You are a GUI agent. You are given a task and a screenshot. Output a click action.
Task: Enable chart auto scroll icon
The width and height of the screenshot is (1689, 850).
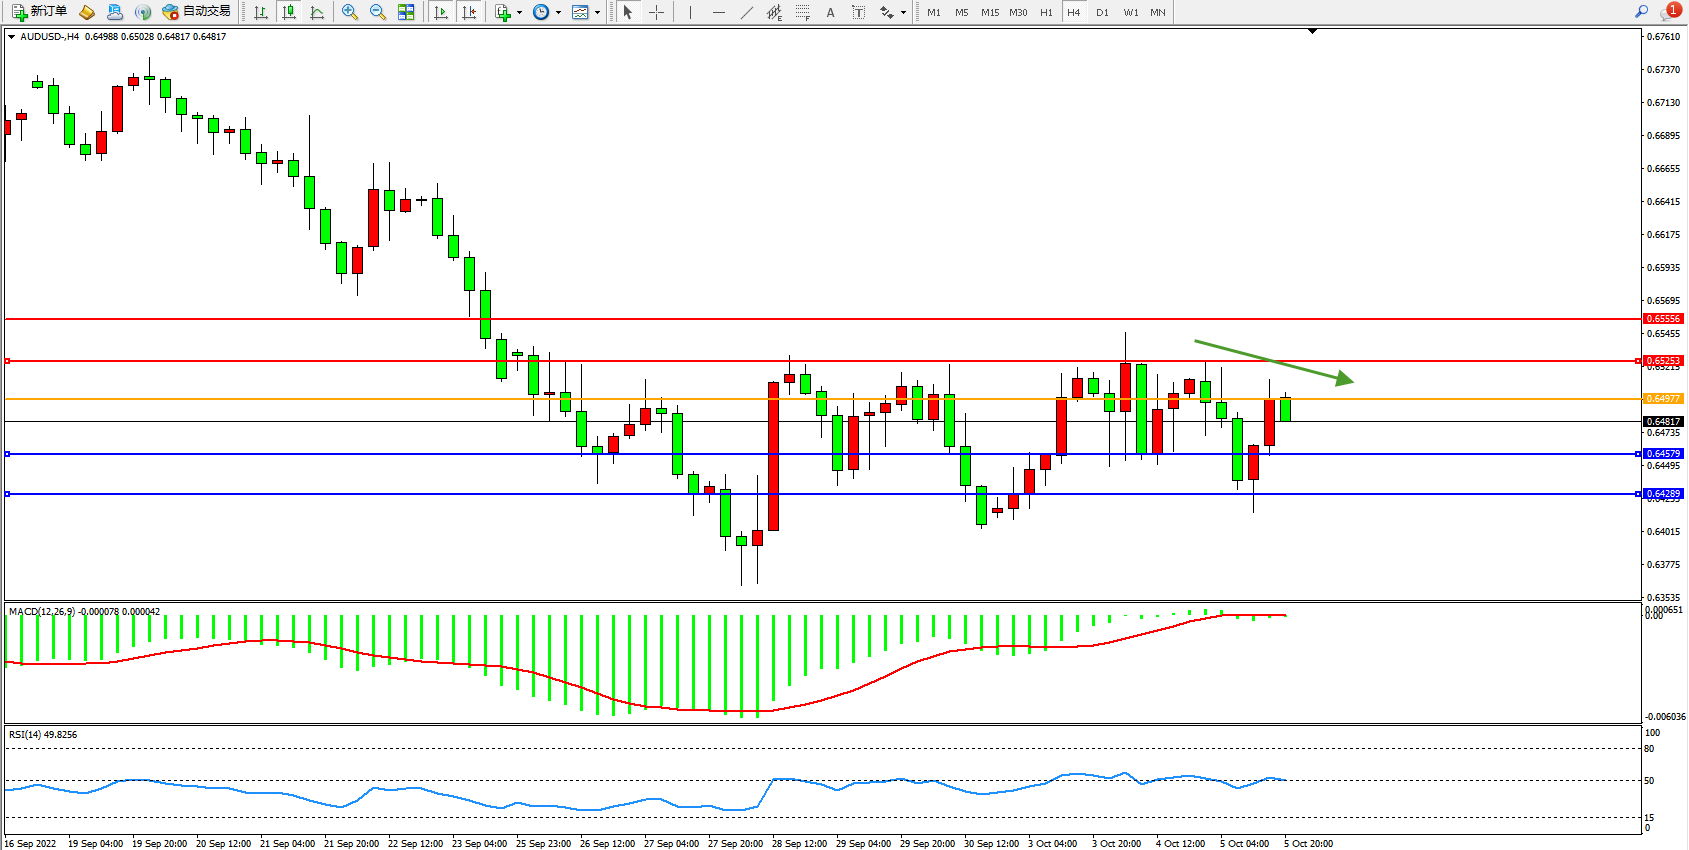point(441,12)
